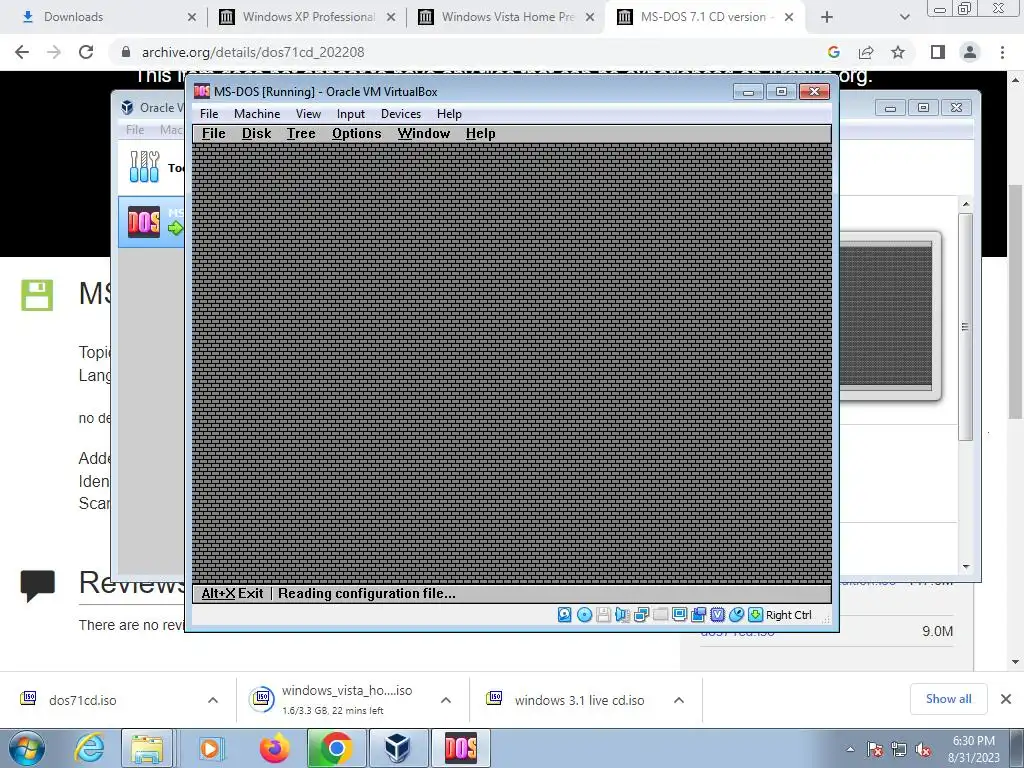Open the Options menu in DOS
The height and width of the screenshot is (768, 1024).
(x=357, y=134)
